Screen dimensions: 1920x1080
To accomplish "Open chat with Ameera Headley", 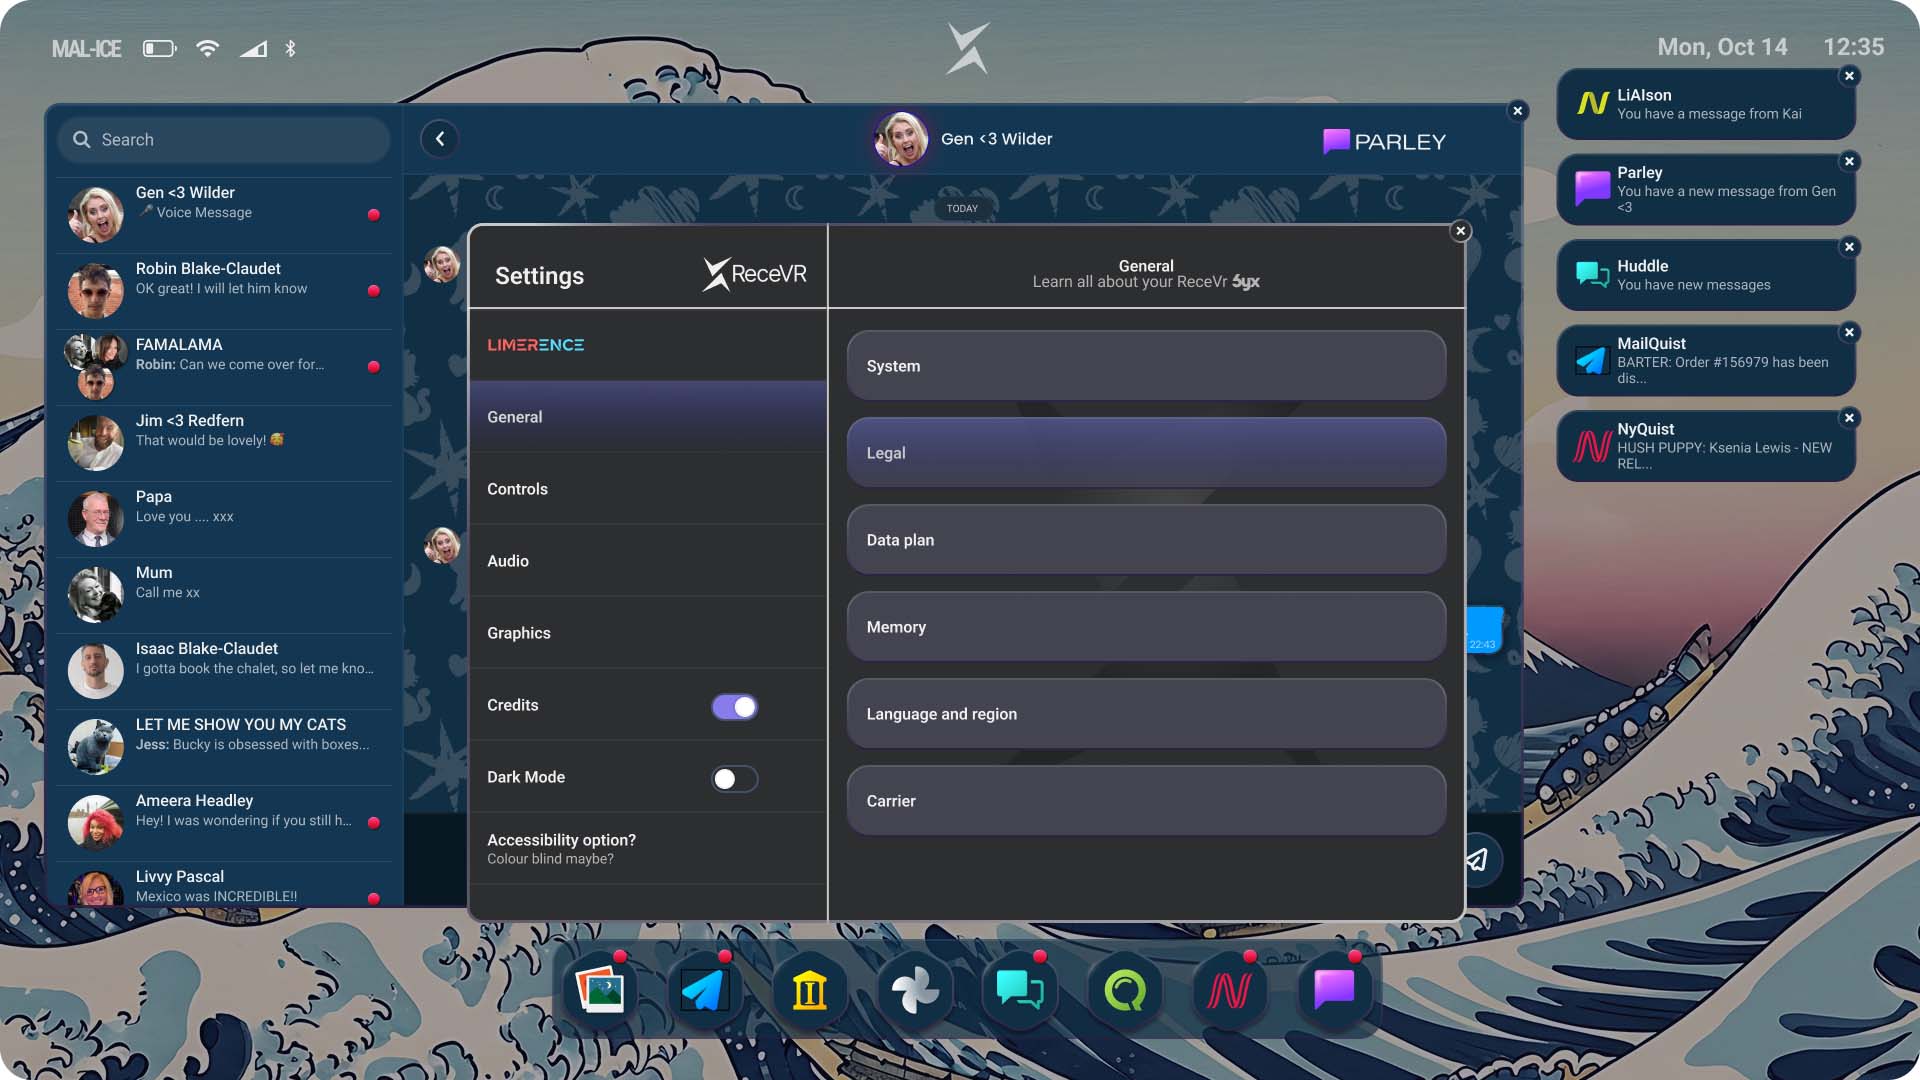I will point(224,823).
